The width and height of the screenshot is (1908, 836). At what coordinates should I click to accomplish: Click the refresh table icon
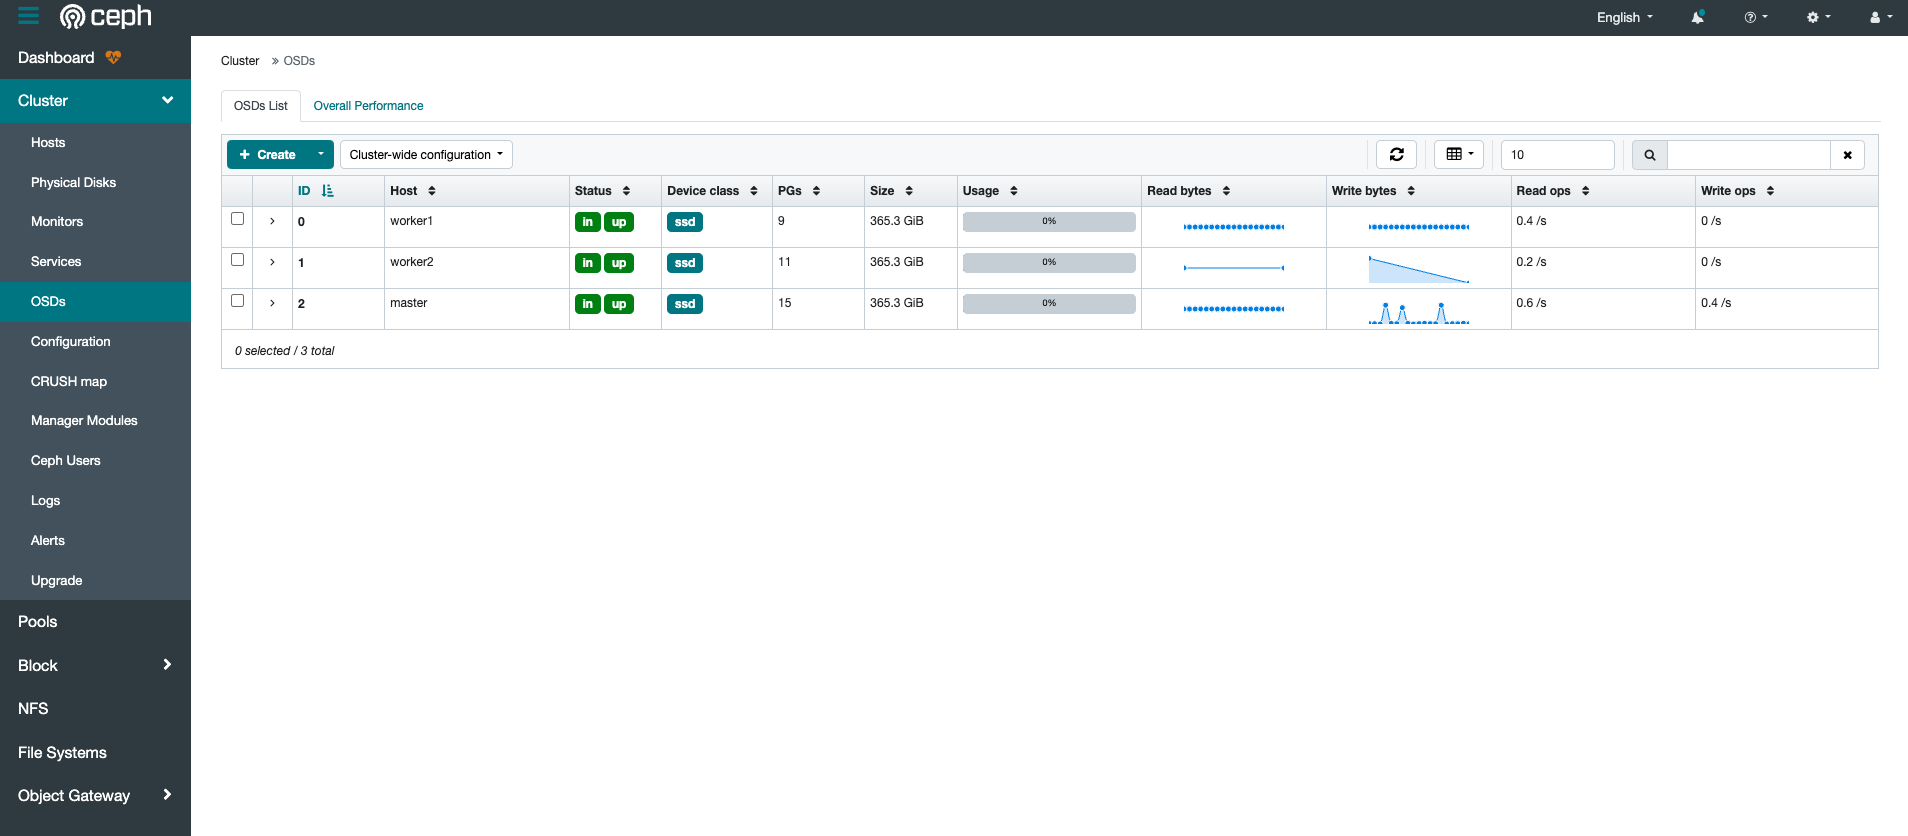click(x=1396, y=155)
